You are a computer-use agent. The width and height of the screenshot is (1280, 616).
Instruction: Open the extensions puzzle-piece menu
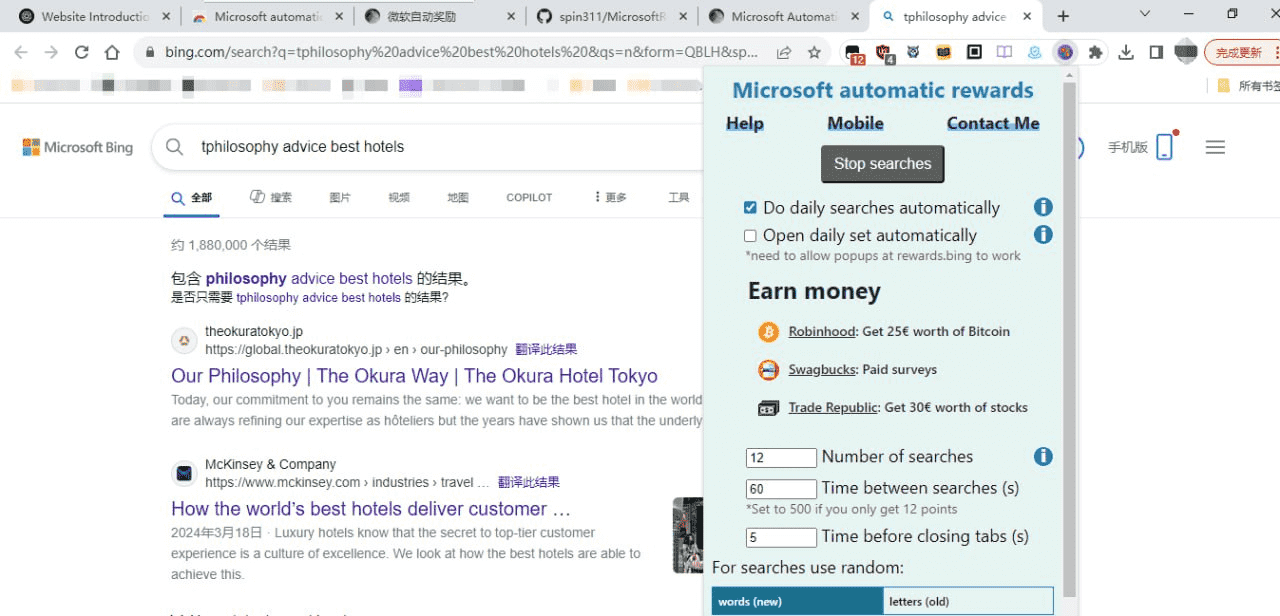coord(1096,52)
